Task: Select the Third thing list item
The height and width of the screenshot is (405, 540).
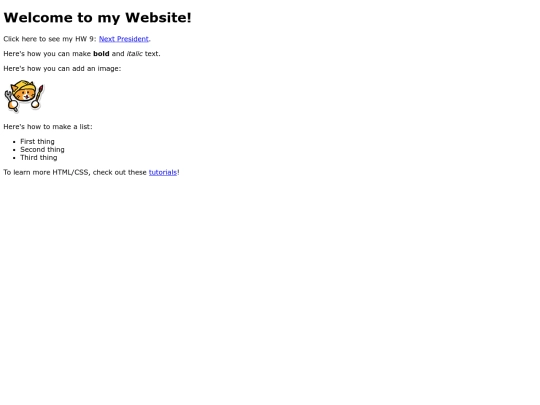Action: coord(39,157)
